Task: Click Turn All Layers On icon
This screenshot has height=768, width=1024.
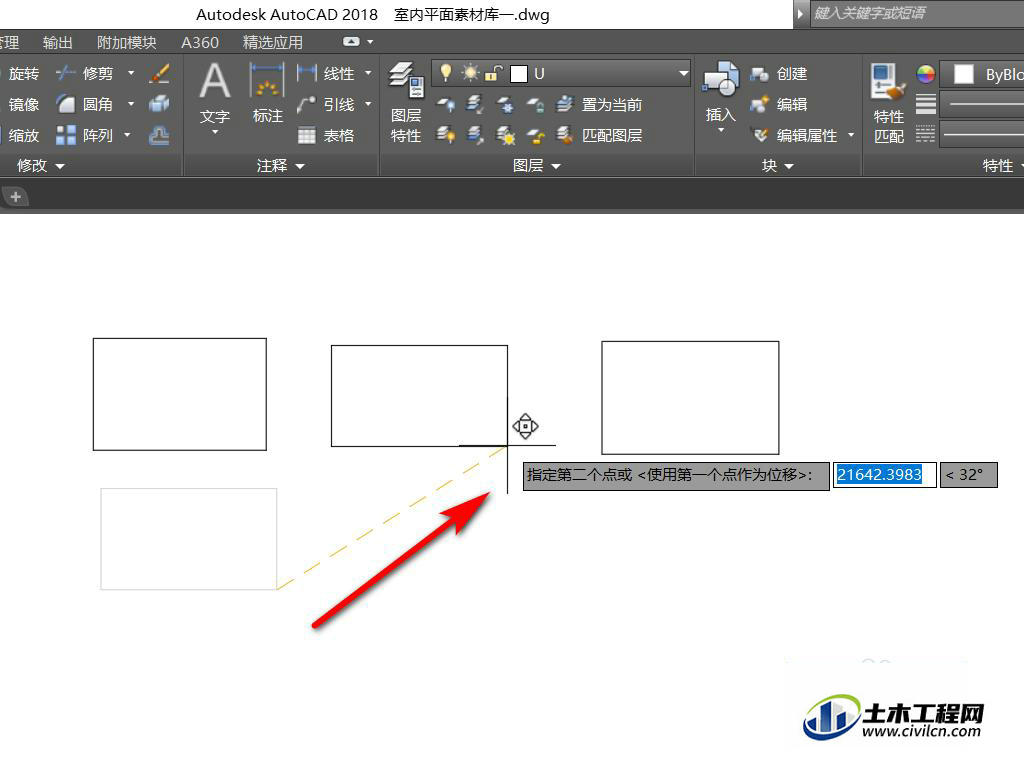Action: 446,135
